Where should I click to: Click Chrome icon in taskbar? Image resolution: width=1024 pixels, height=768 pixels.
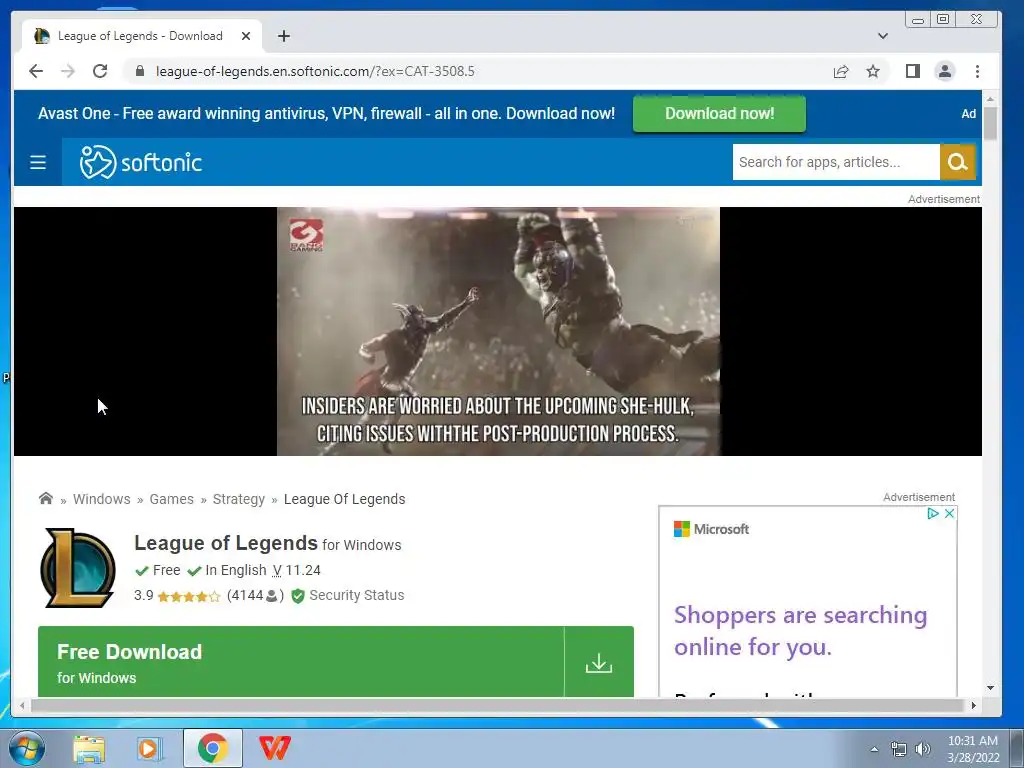[x=213, y=748]
